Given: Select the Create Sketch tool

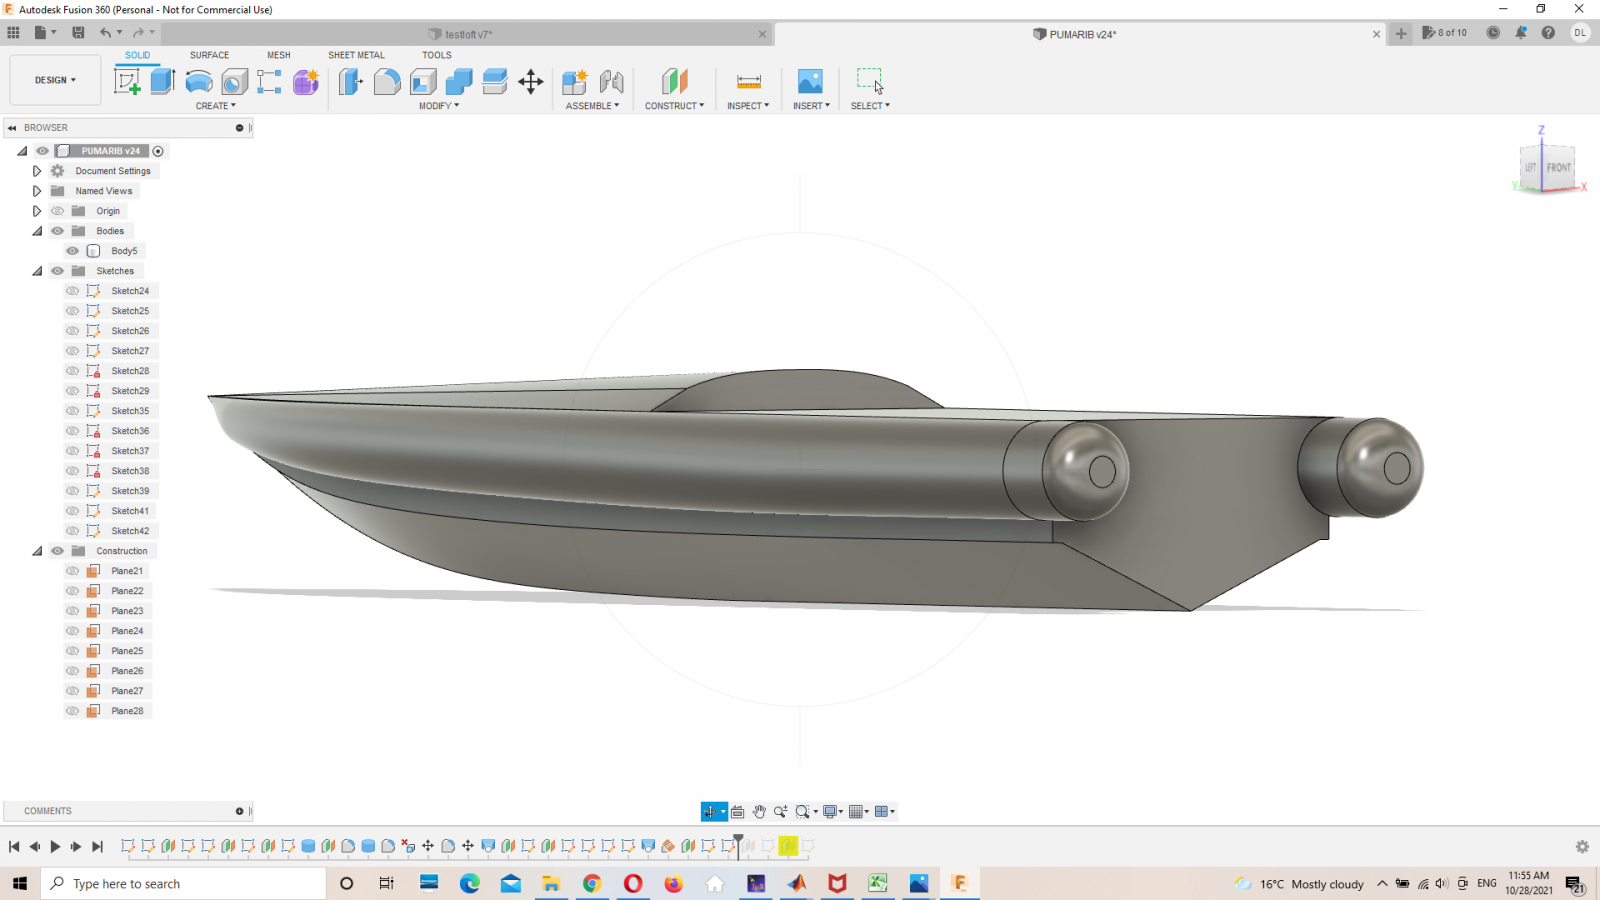Looking at the screenshot, I should coord(127,81).
